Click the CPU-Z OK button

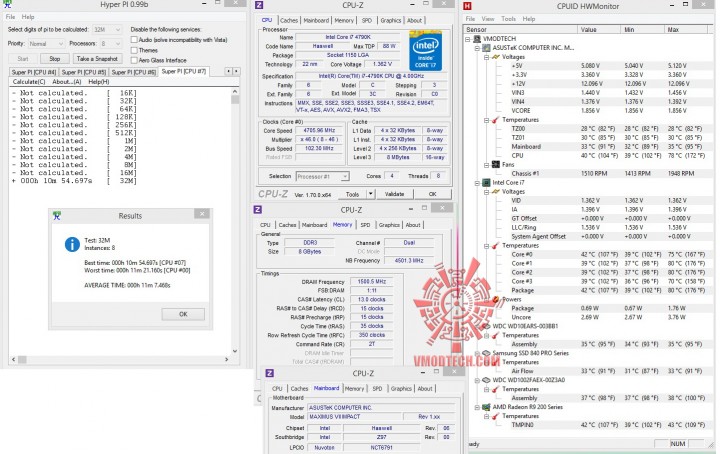(433, 194)
